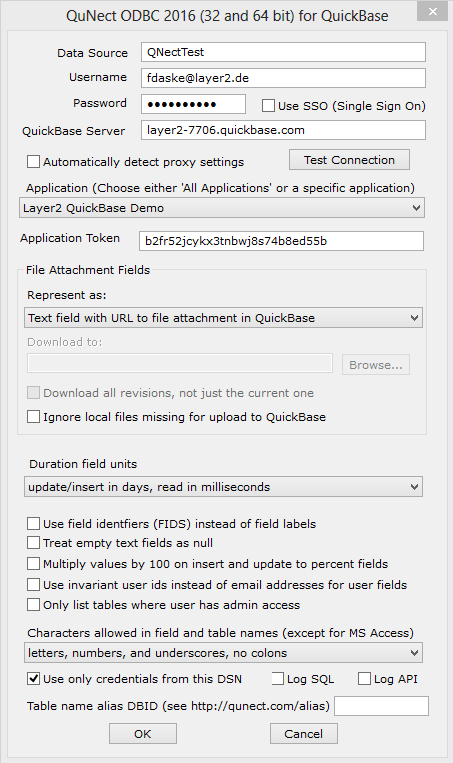Check Treat empty text fields as null
This screenshot has width=453, height=763.
pyautogui.click(x=33, y=543)
